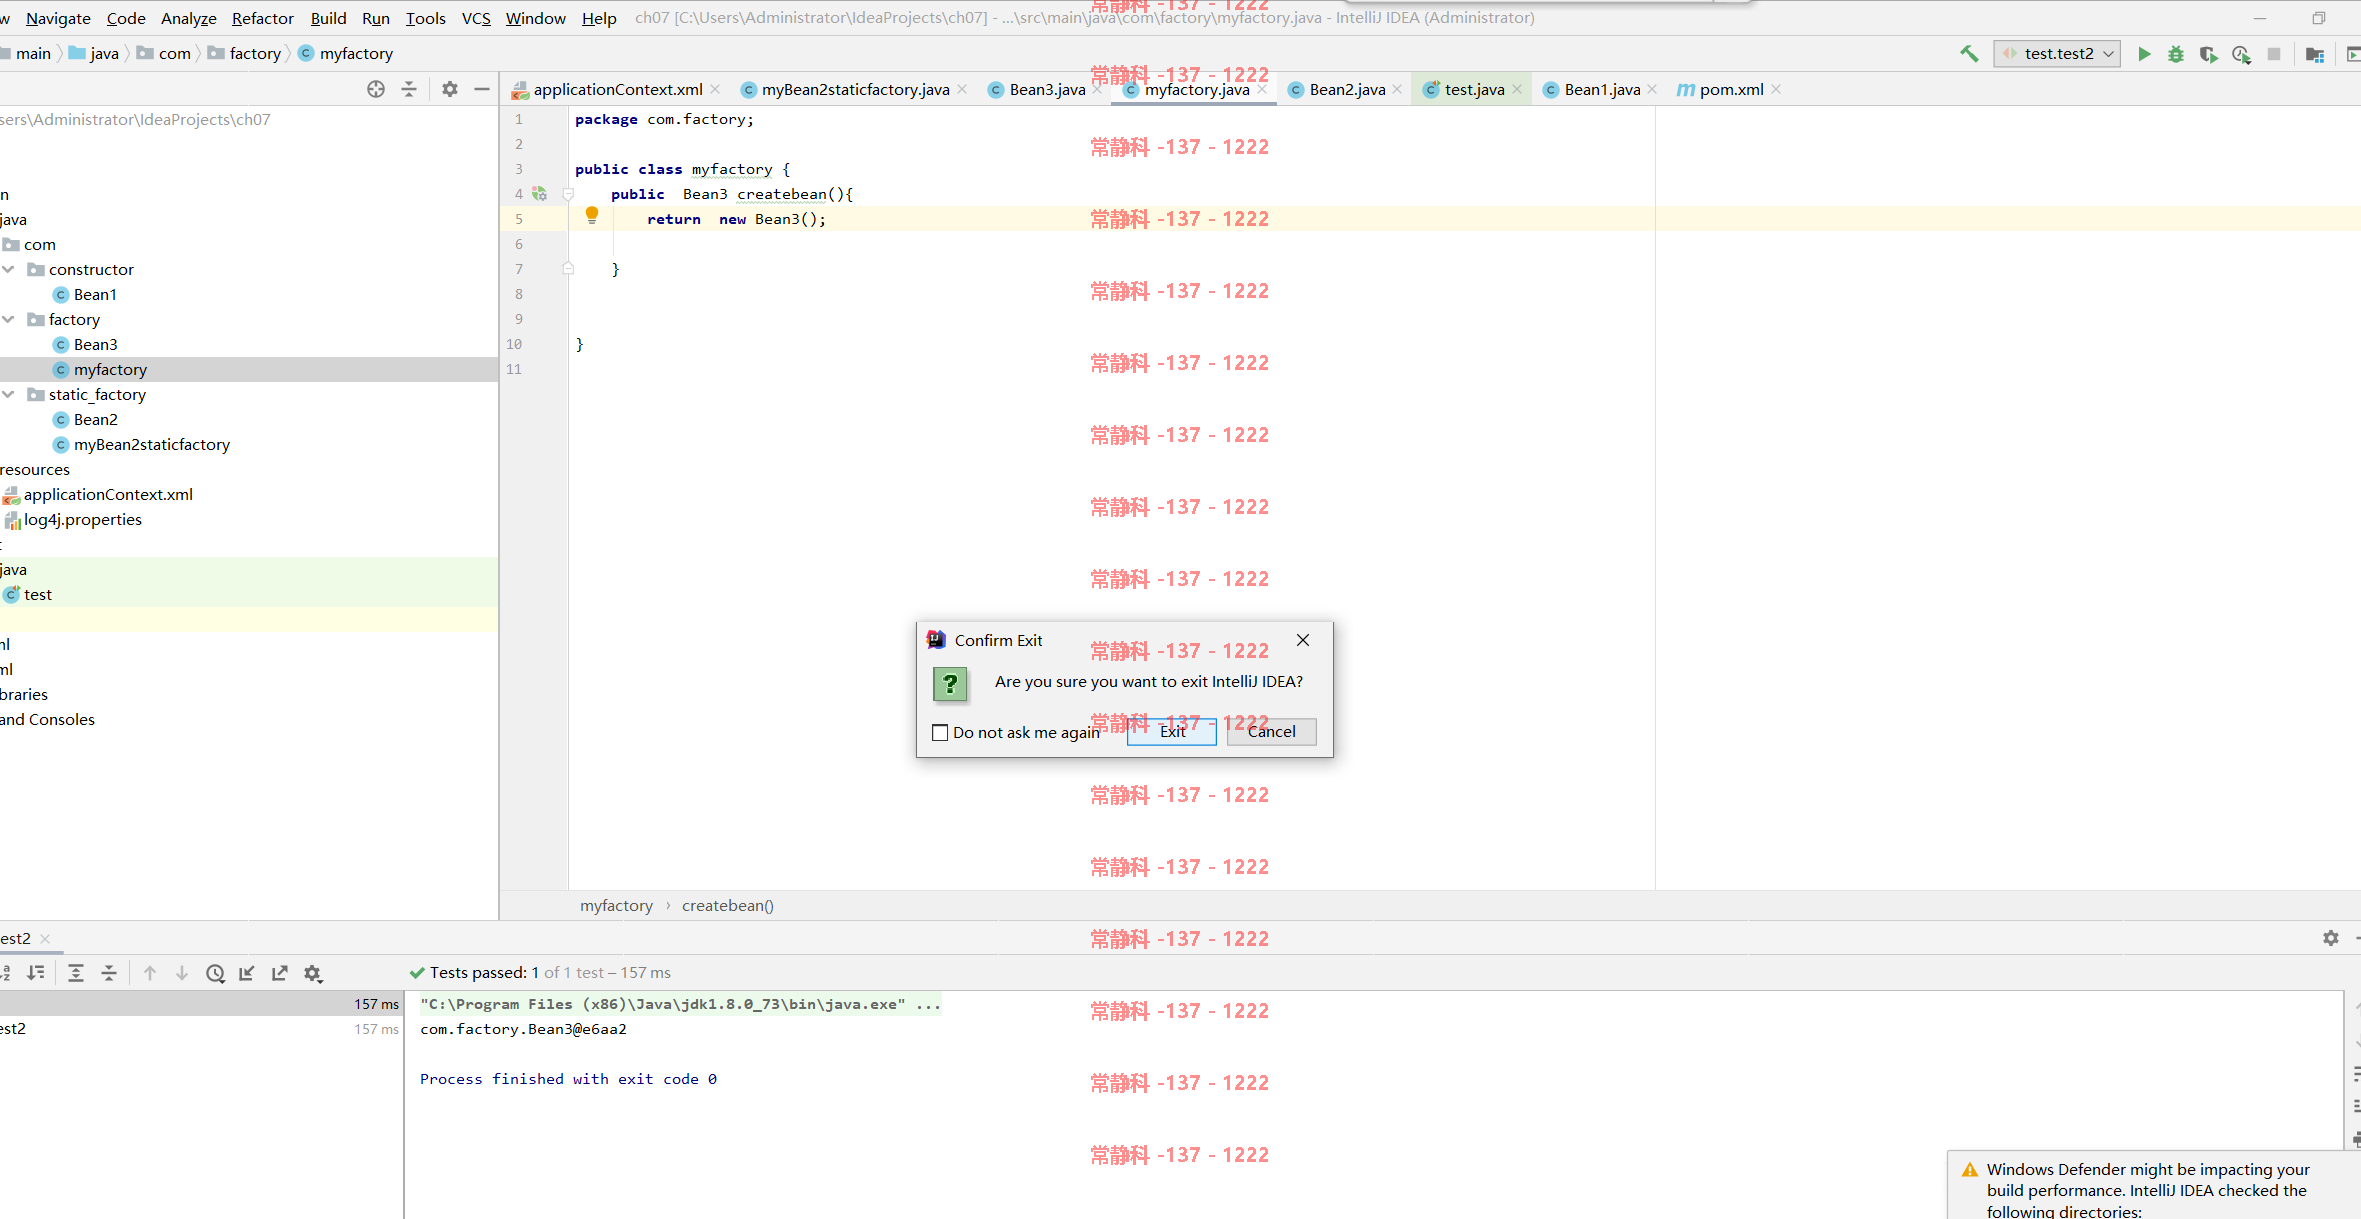
Task: Open the Window menu
Action: pos(535,18)
